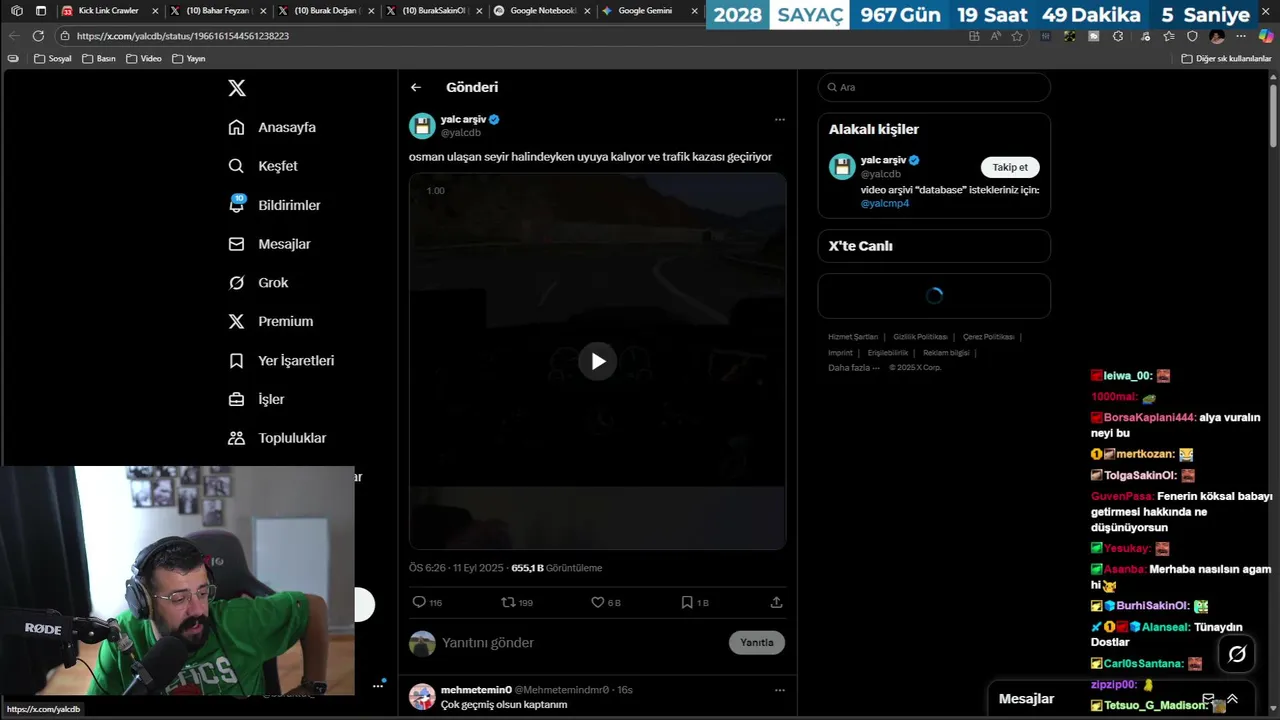
Task: Switch to Google NotebookLM tab
Action: (542, 10)
